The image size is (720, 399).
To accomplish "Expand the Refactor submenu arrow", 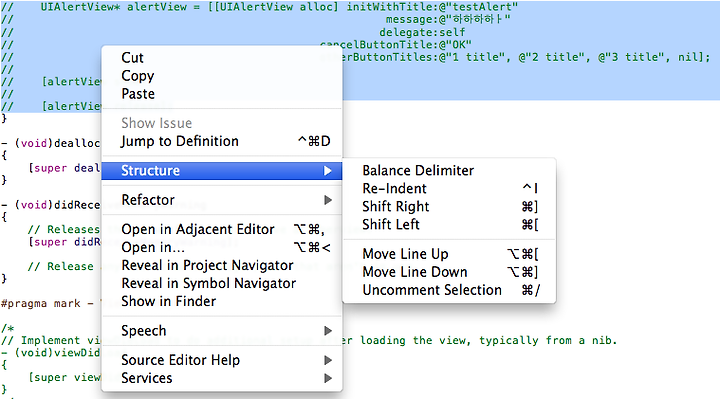I will (327, 200).
